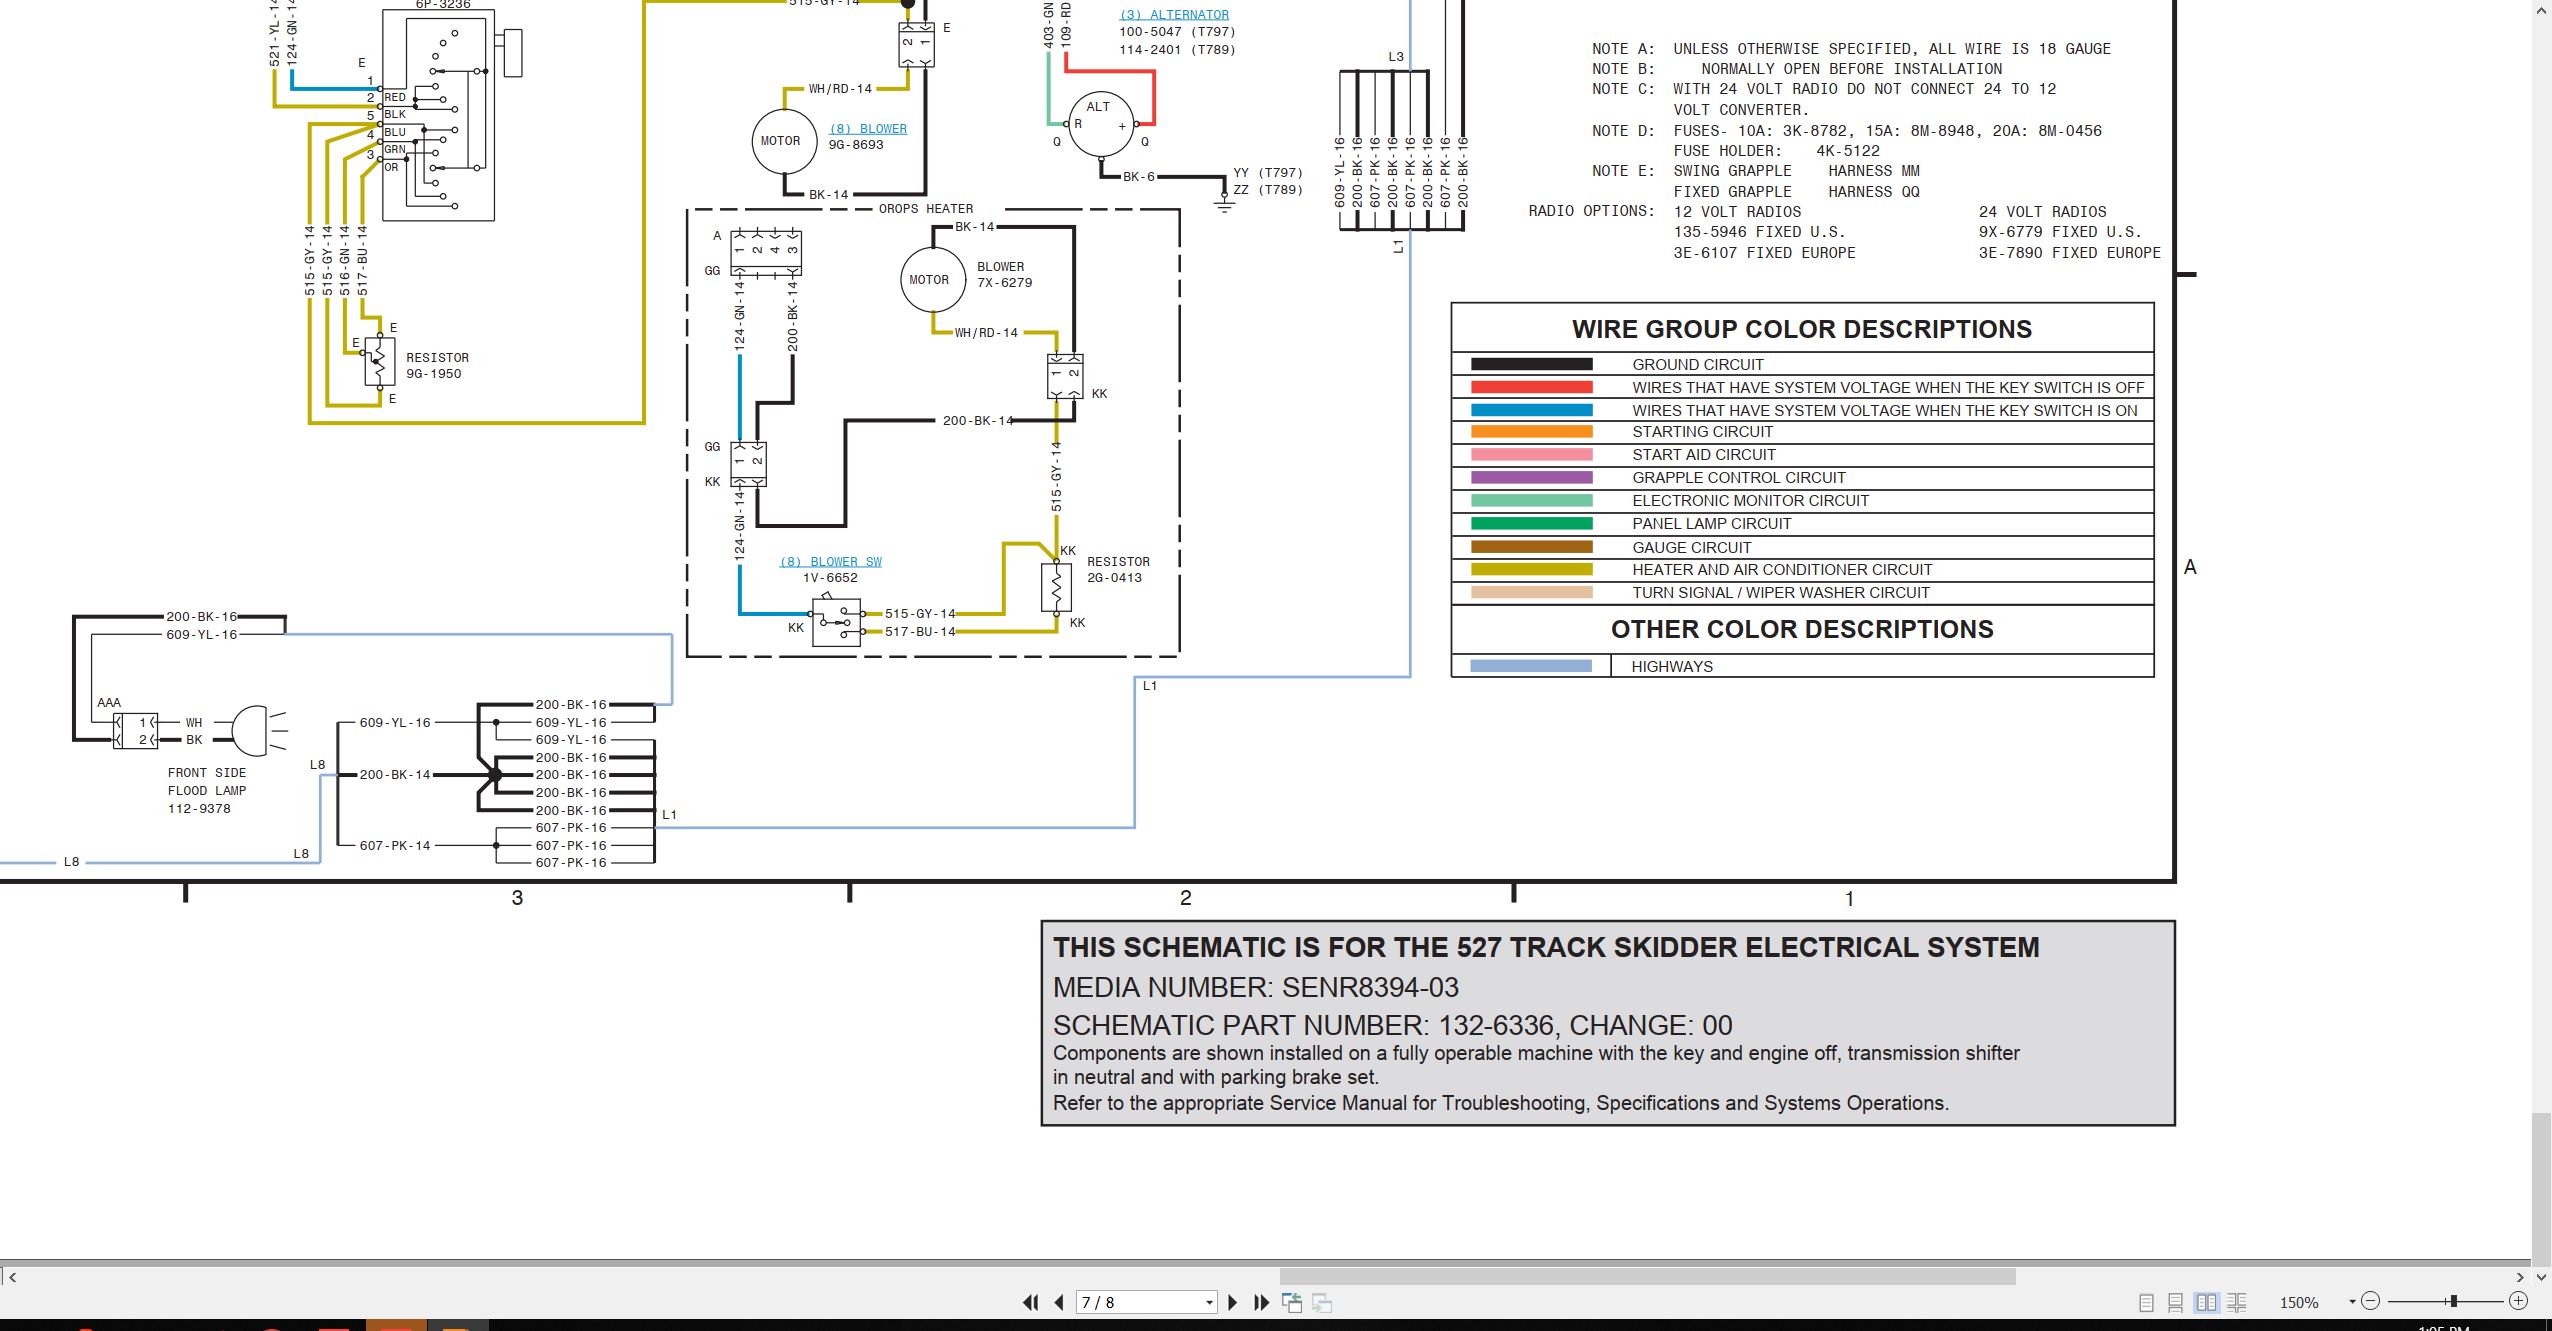Click the yellow Heater and Air Conditioner swatch
This screenshot has height=1331, width=2552.
pyautogui.click(x=1531, y=570)
